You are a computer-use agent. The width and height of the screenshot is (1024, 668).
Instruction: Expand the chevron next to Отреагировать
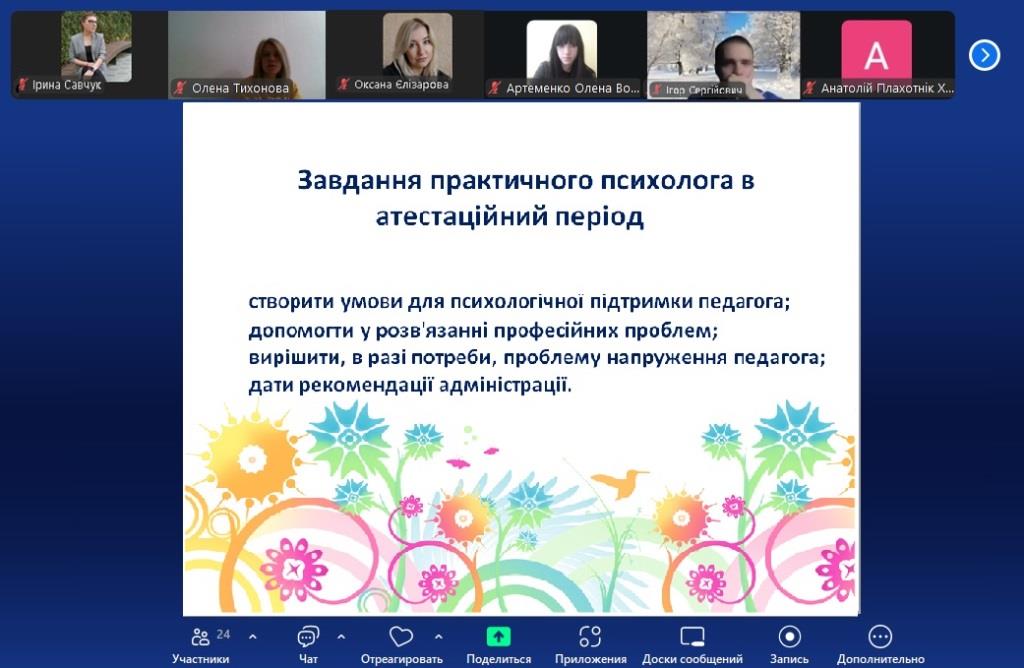[x=438, y=636]
